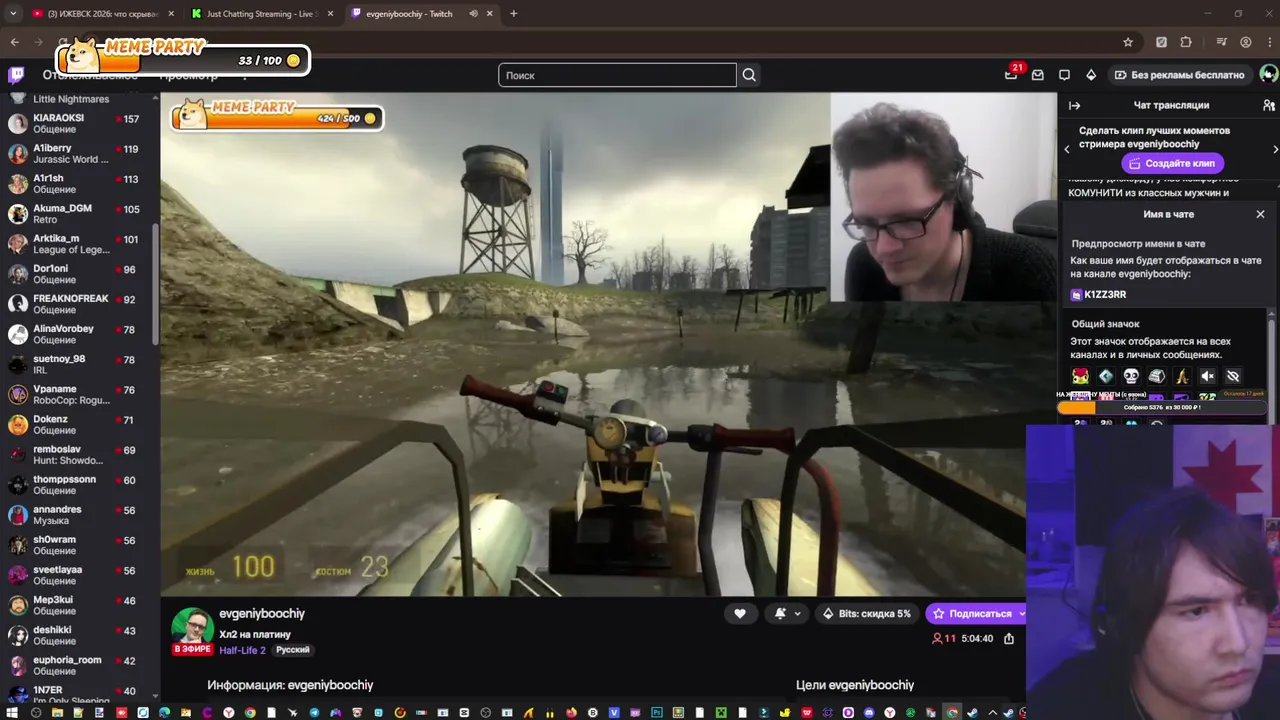Viewport: 1280px width, 720px height.
Task: Open FREAKNOFREAK channel in sidebar
Action: coord(79,304)
